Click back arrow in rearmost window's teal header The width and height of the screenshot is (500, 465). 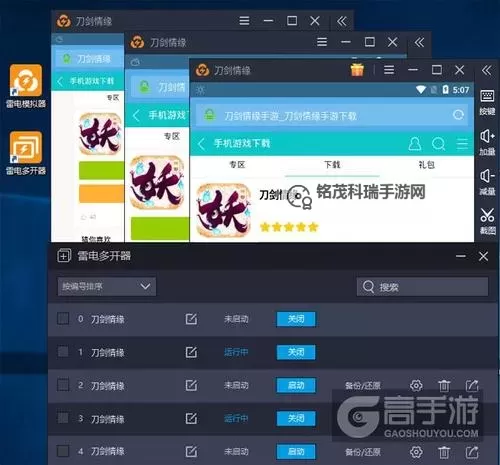60,81
